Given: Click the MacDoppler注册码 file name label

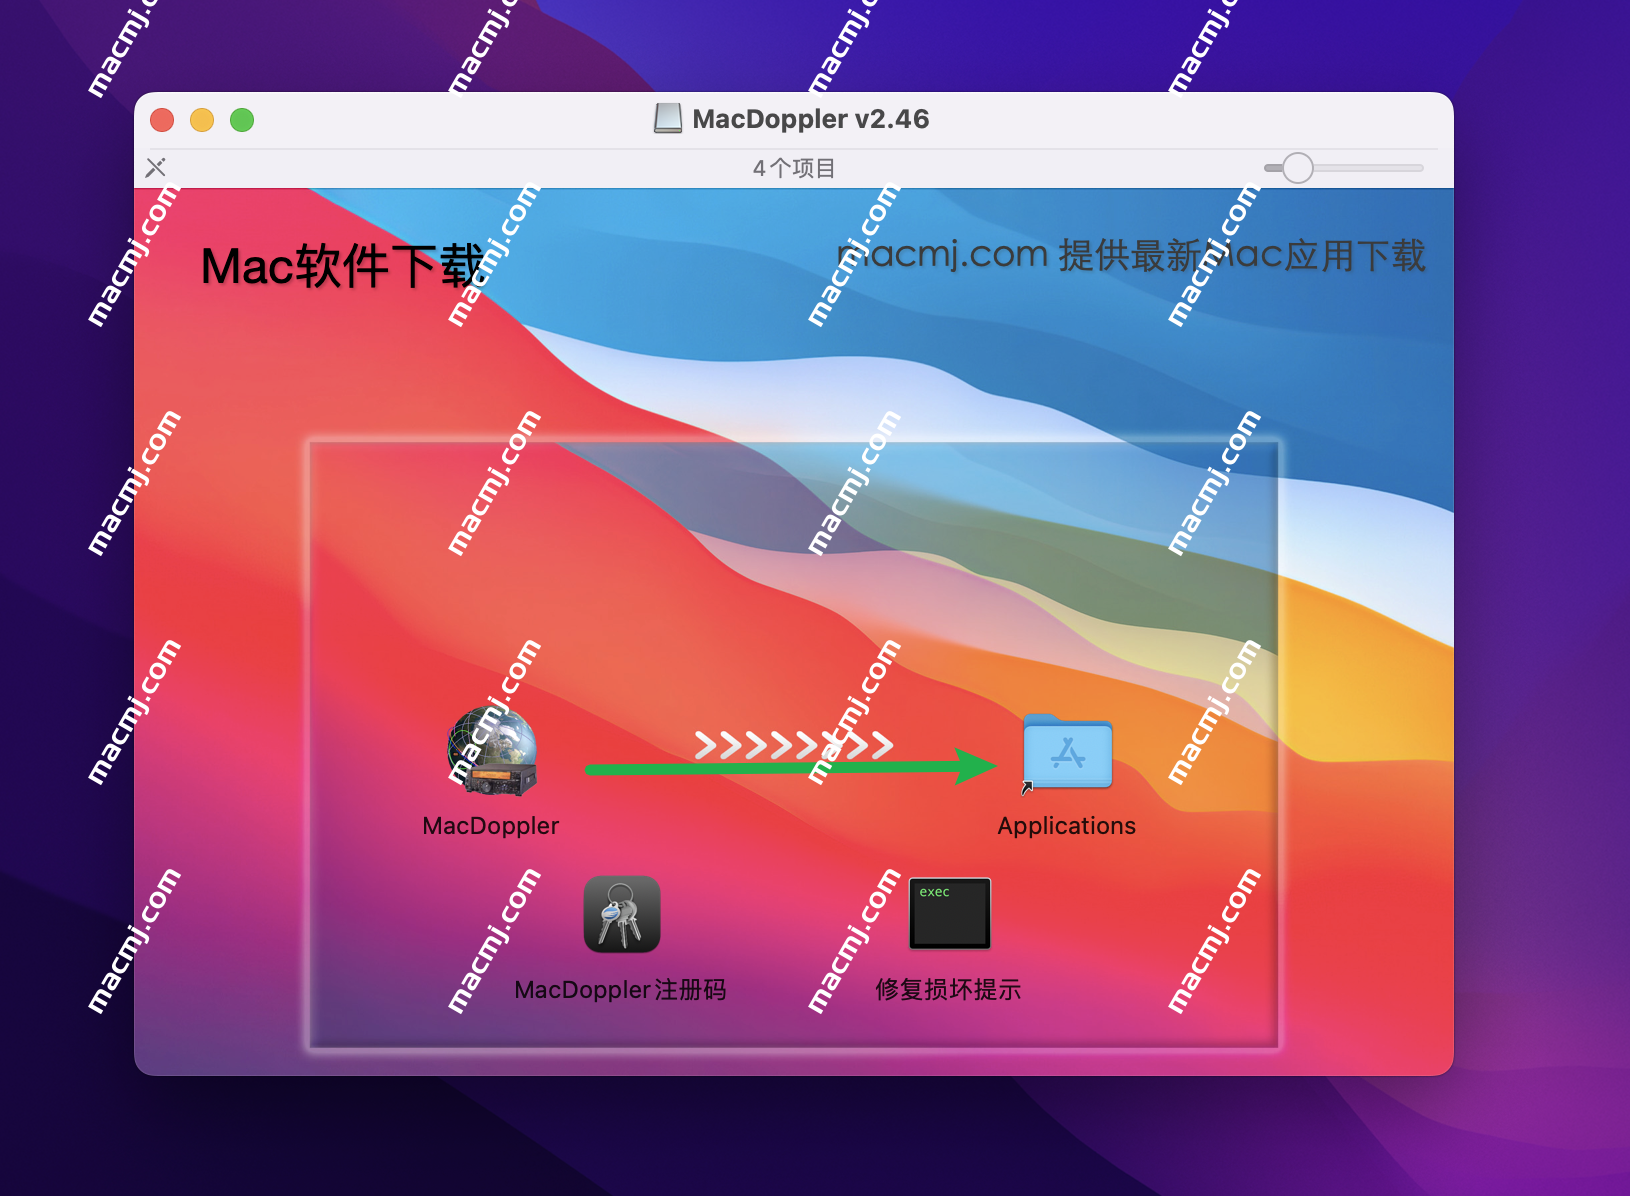Looking at the screenshot, I should pyautogui.click(x=620, y=990).
